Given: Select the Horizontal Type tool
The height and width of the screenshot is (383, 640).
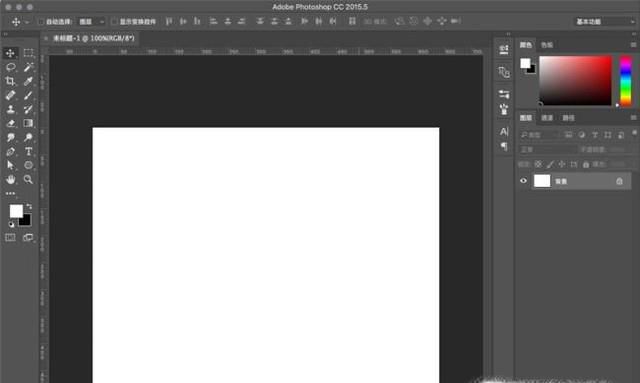Looking at the screenshot, I should click(28, 151).
